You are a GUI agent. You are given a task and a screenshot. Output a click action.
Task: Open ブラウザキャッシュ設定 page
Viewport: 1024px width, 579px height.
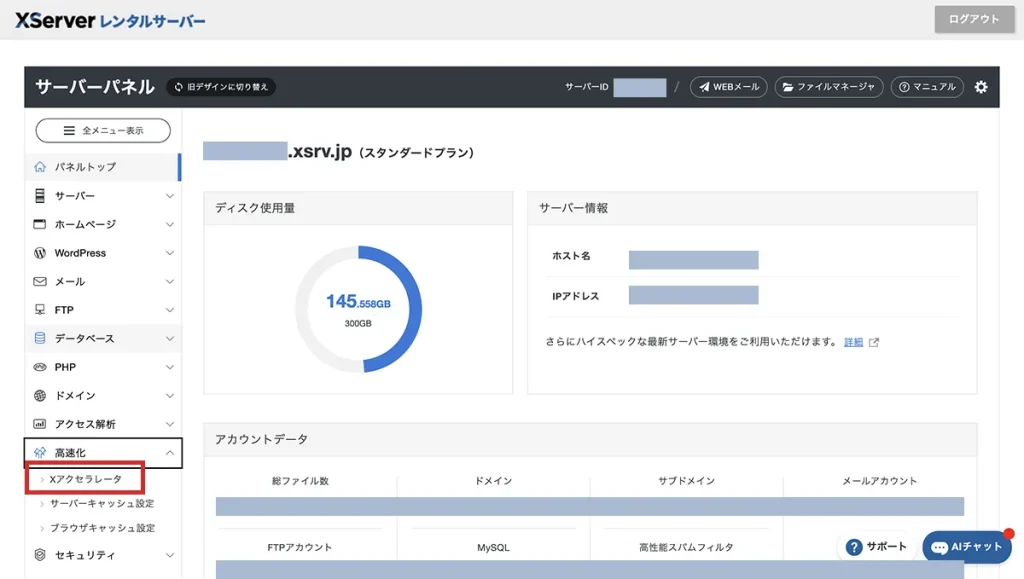click(x=103, y=527)
